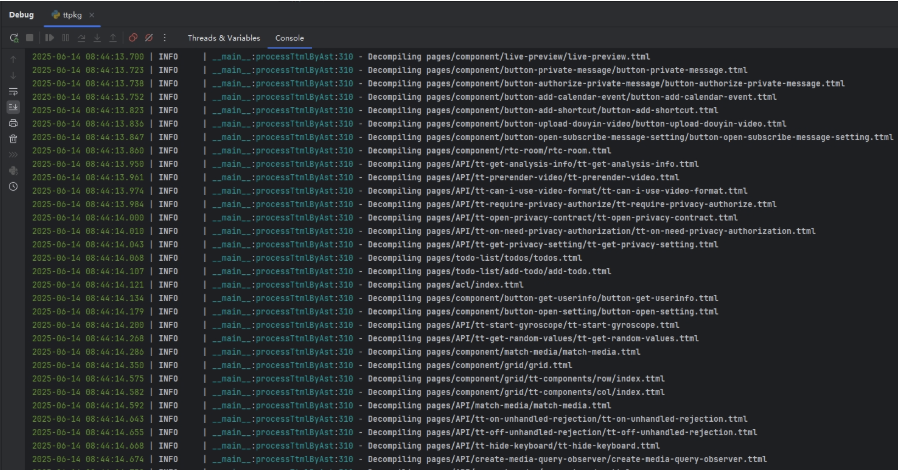Clear all console output with the trash icon
Viewport: 898px width, 470px height.
point(13,139)
